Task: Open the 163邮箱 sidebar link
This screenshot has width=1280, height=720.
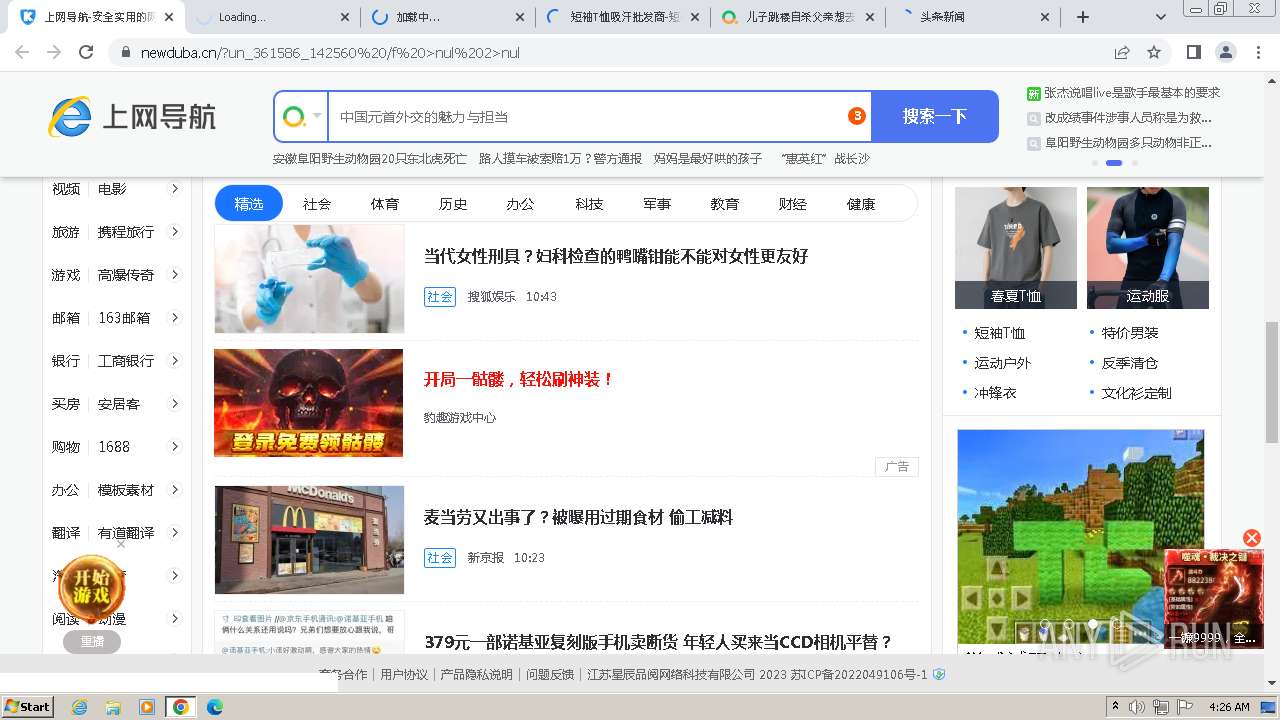Action: tap(124, 317)
